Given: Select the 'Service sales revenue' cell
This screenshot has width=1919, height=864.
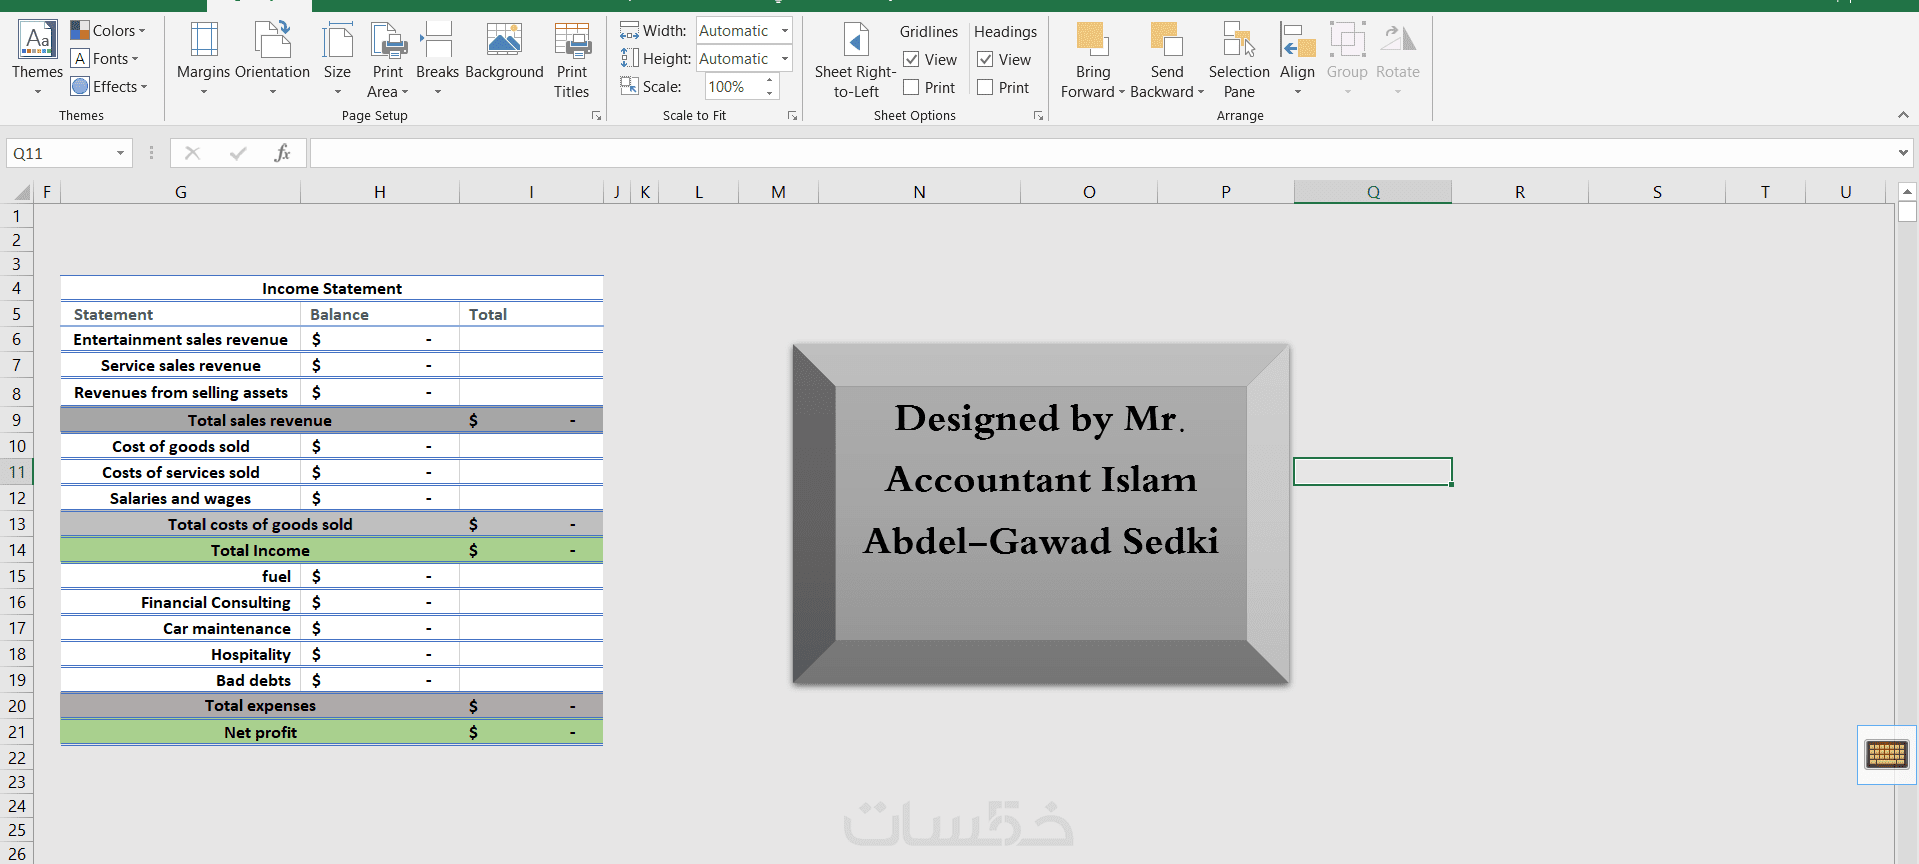Looking at the screenshot, I should pyautogui.click(x=181, y=366).
